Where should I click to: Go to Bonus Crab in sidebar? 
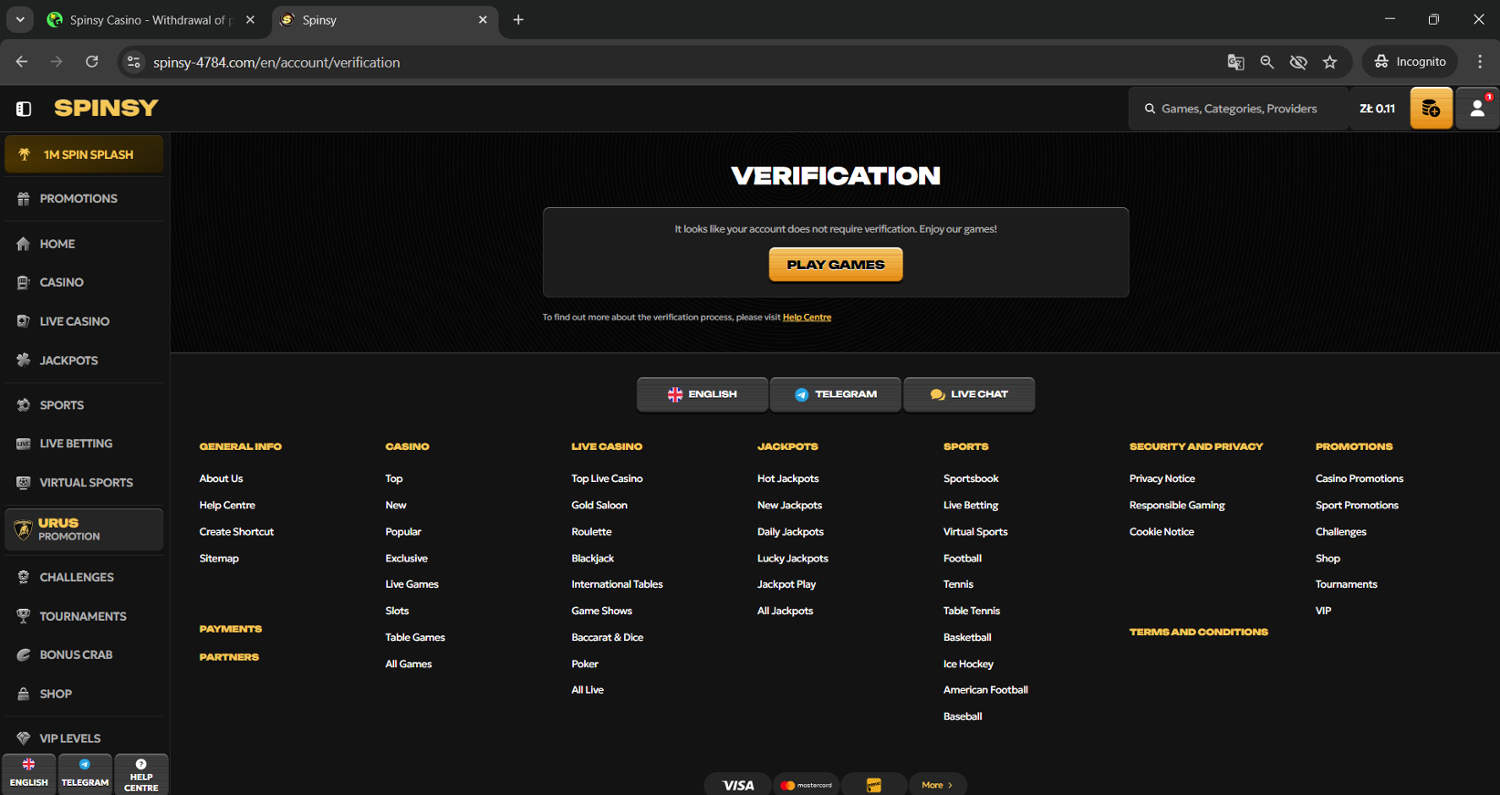coord(75,655)
